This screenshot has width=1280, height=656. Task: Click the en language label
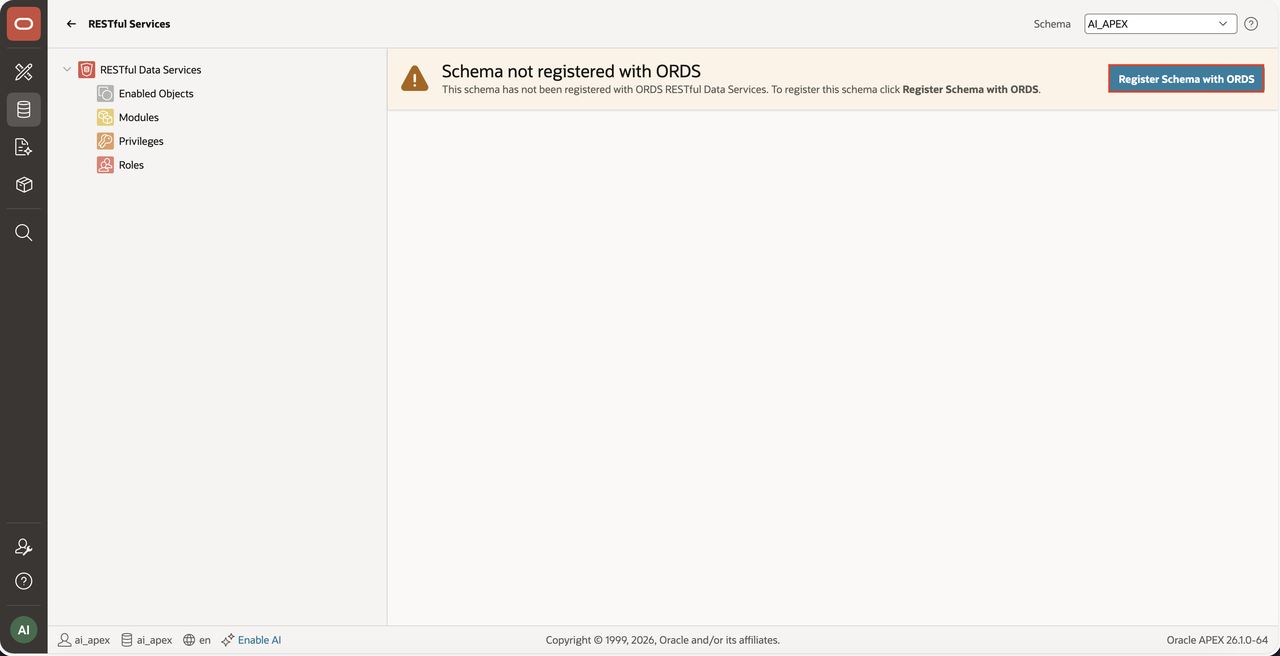(x=205, y=640)
